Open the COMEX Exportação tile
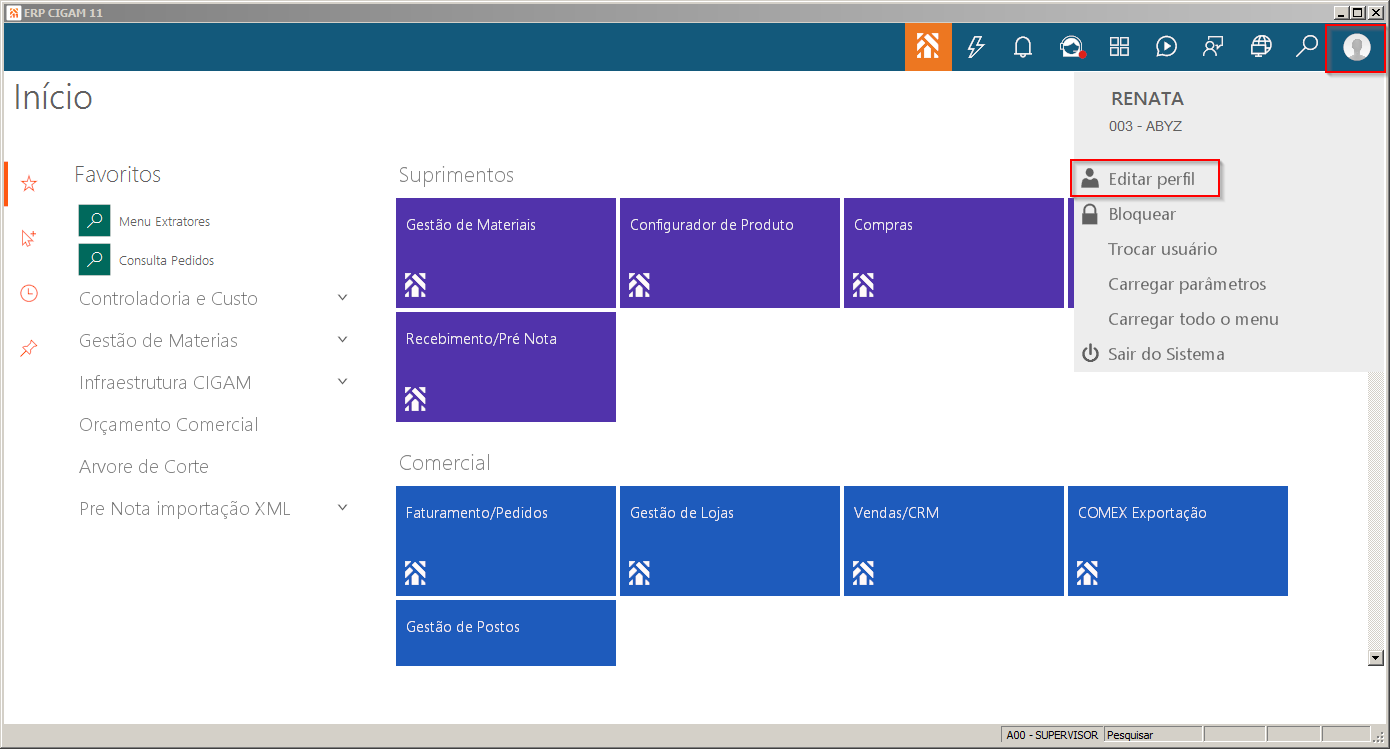Viewport: 1390px width, 749px height. 1178,541
